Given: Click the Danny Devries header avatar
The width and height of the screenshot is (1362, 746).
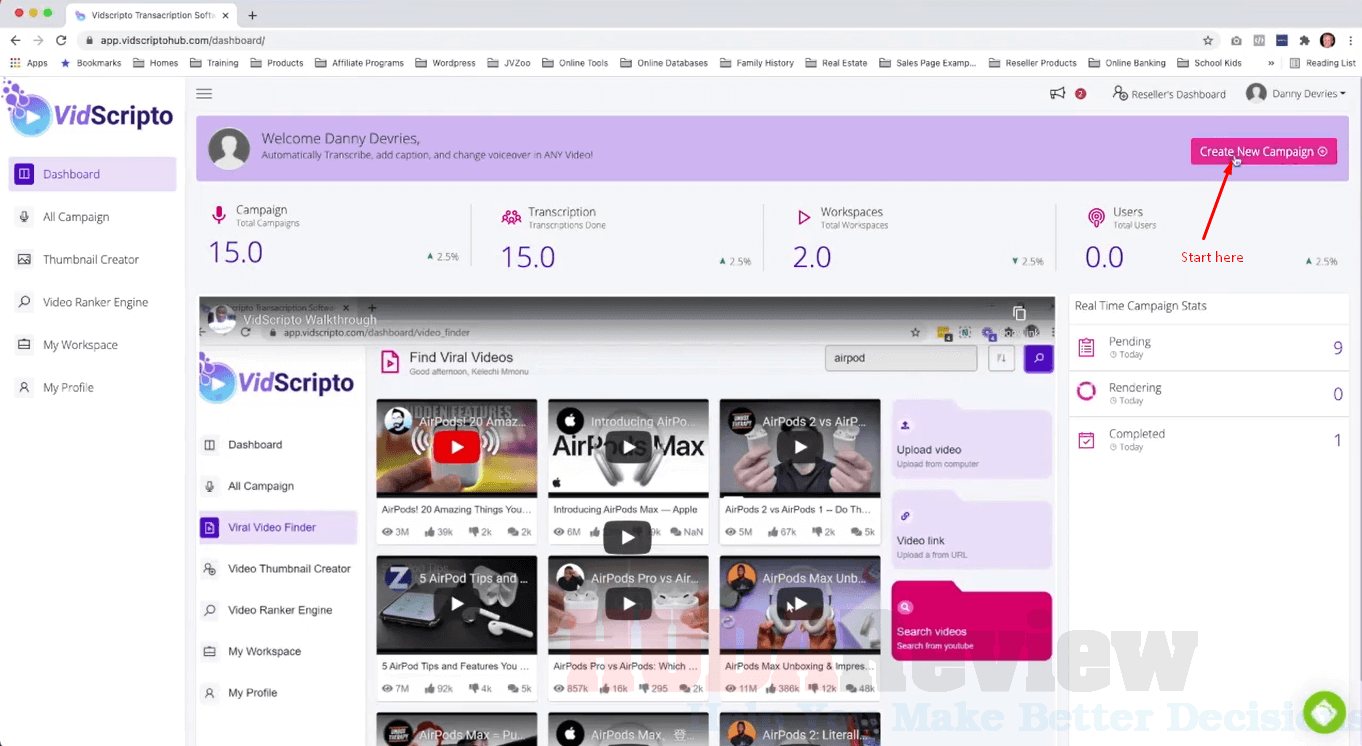Looking at the screenshot, I should coord(1256,93).
